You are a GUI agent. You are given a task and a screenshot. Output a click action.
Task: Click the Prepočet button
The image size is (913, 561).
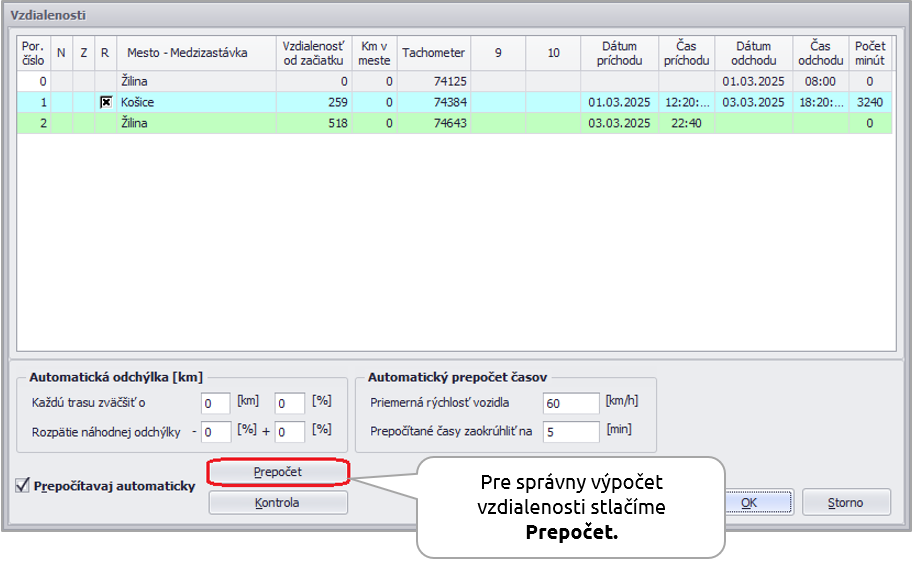click(x=277, y=471)
